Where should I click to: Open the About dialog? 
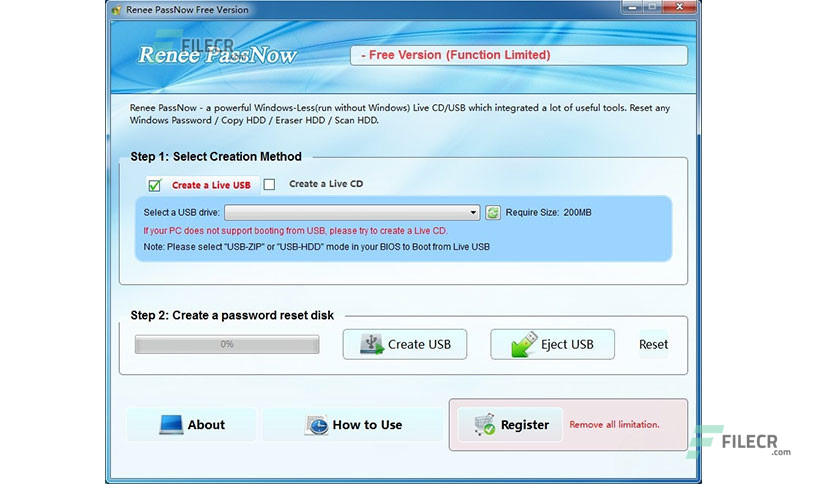coord(192,425)
